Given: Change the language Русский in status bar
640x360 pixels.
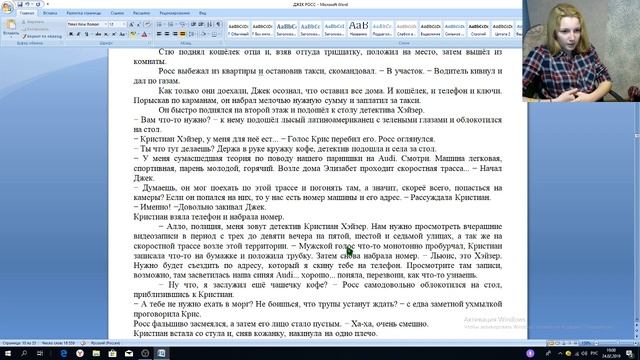Looking at the screenshot, I should point(105,343).
